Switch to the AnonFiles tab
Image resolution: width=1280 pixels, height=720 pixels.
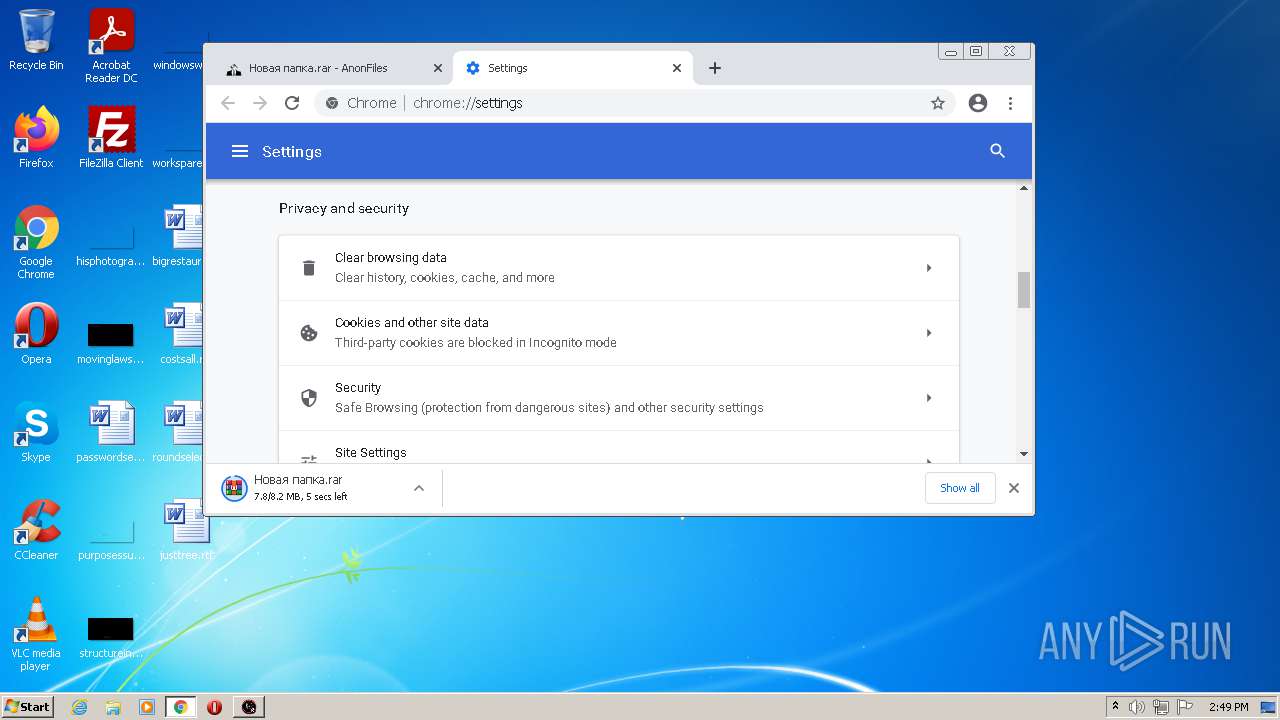(x=333, y=68)
